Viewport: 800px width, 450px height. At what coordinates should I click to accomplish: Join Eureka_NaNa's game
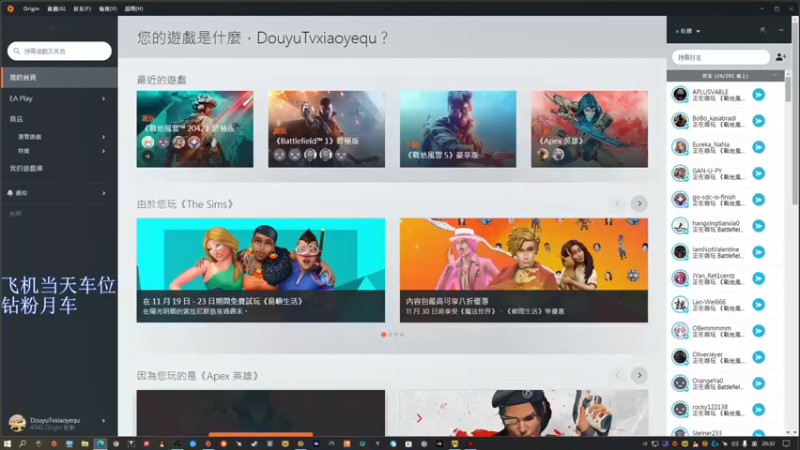[759, 147]
